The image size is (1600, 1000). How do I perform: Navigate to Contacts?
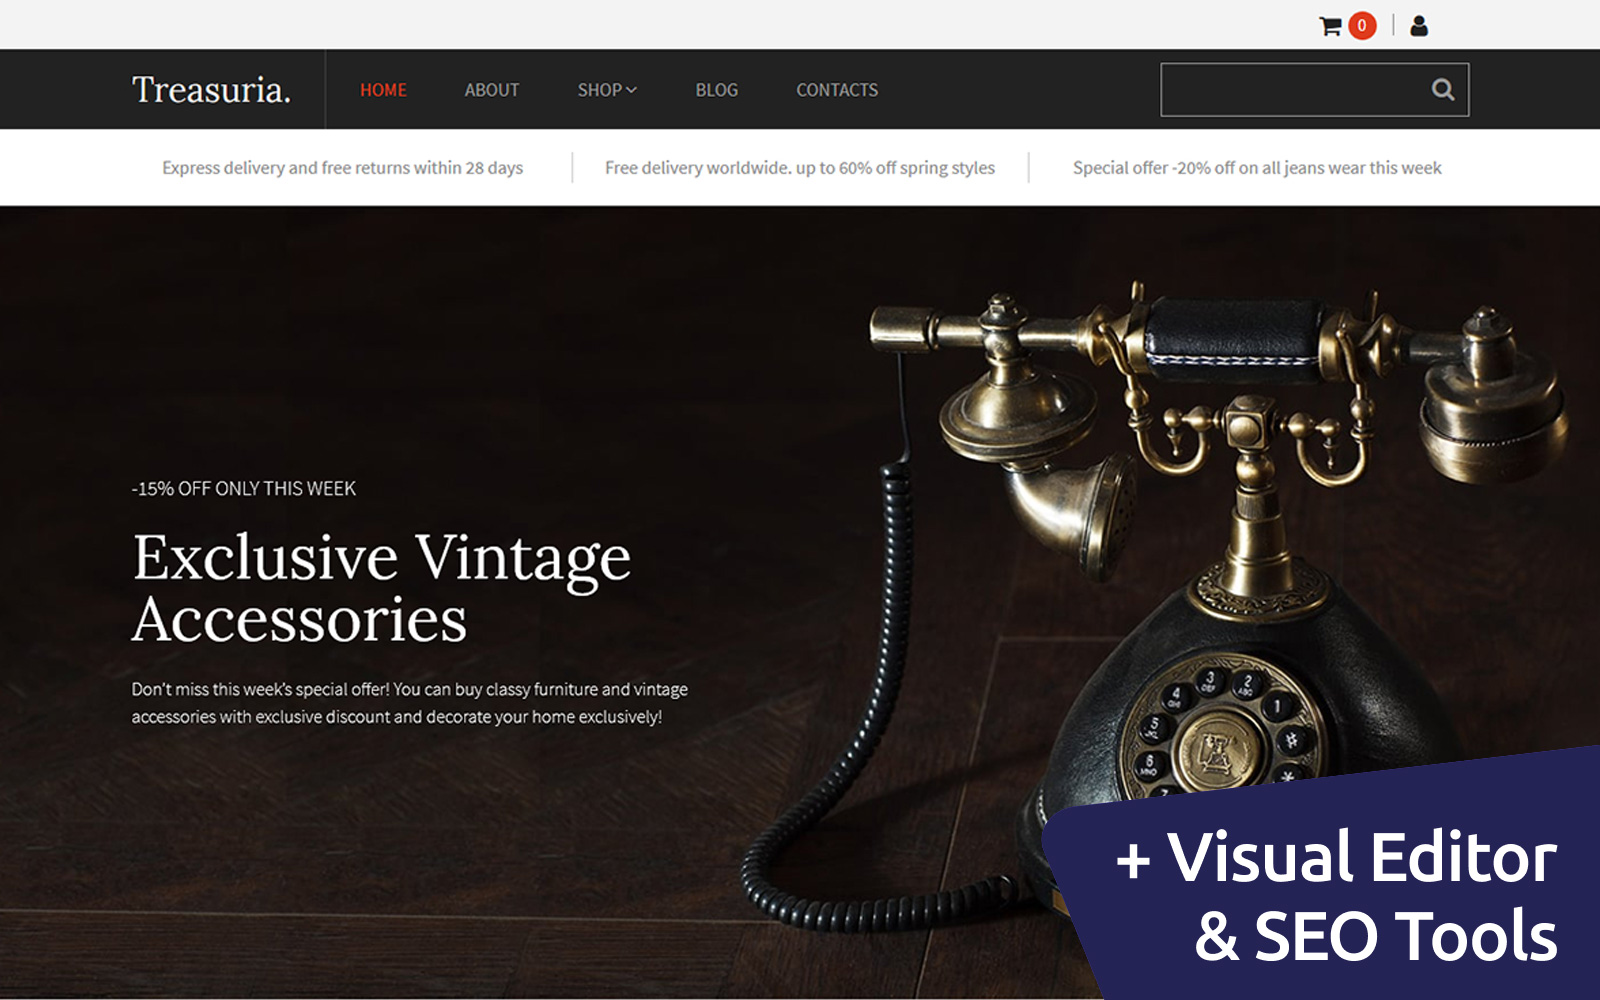(837, 90)
